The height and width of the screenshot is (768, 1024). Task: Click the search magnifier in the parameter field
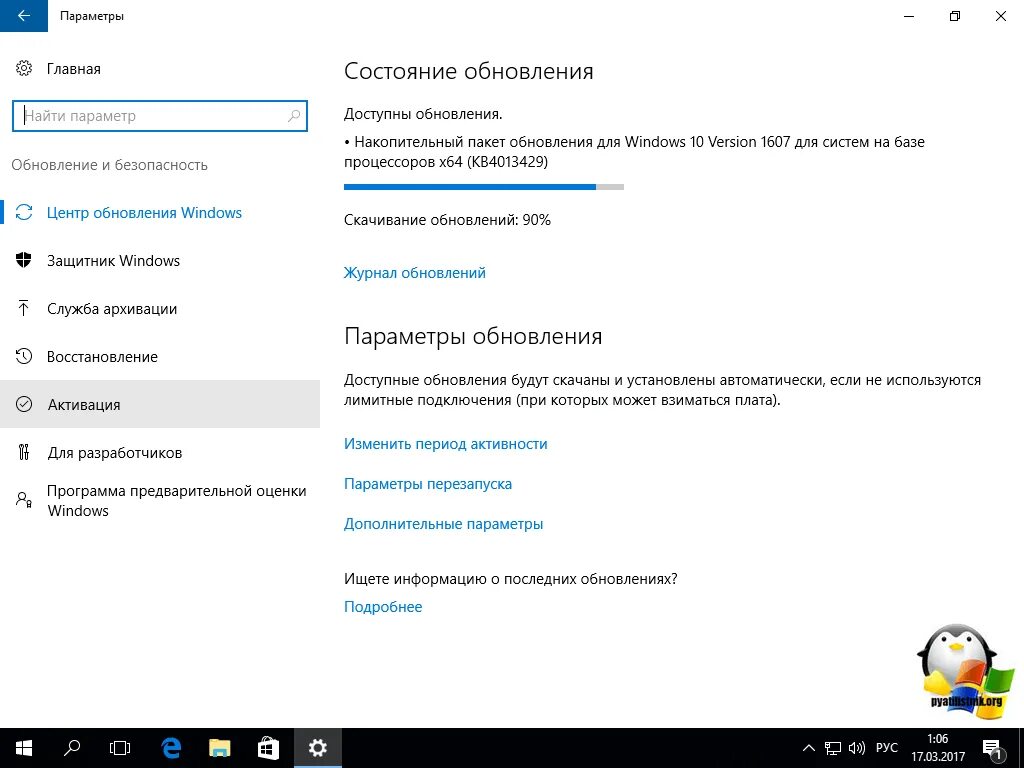point(294,116)
